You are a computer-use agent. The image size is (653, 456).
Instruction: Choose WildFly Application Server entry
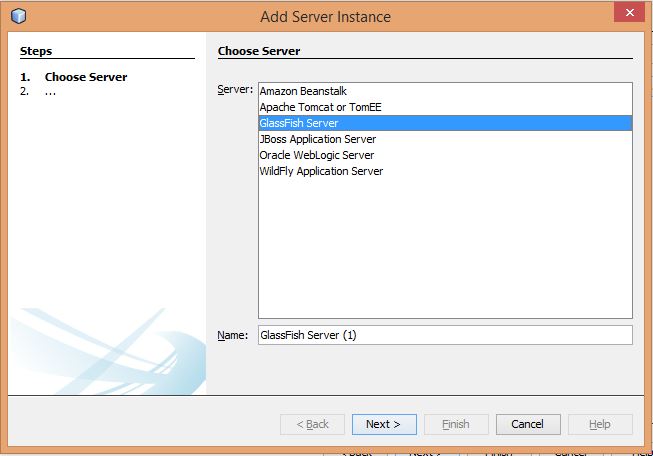coord(321,171)
